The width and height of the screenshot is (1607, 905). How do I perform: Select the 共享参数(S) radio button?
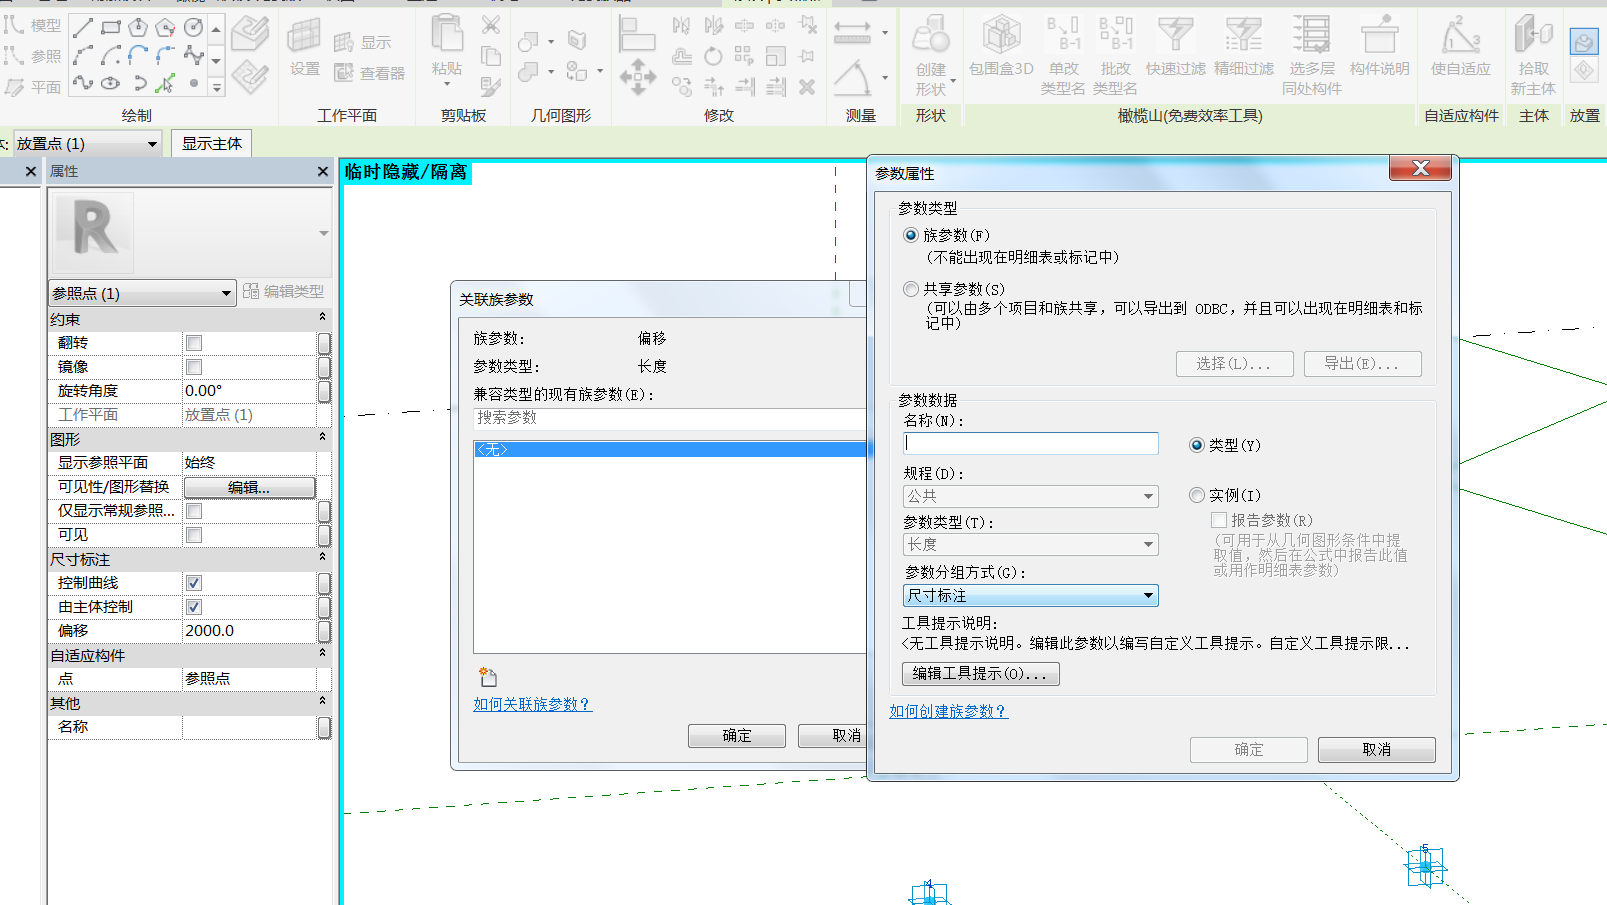[911, 289]
